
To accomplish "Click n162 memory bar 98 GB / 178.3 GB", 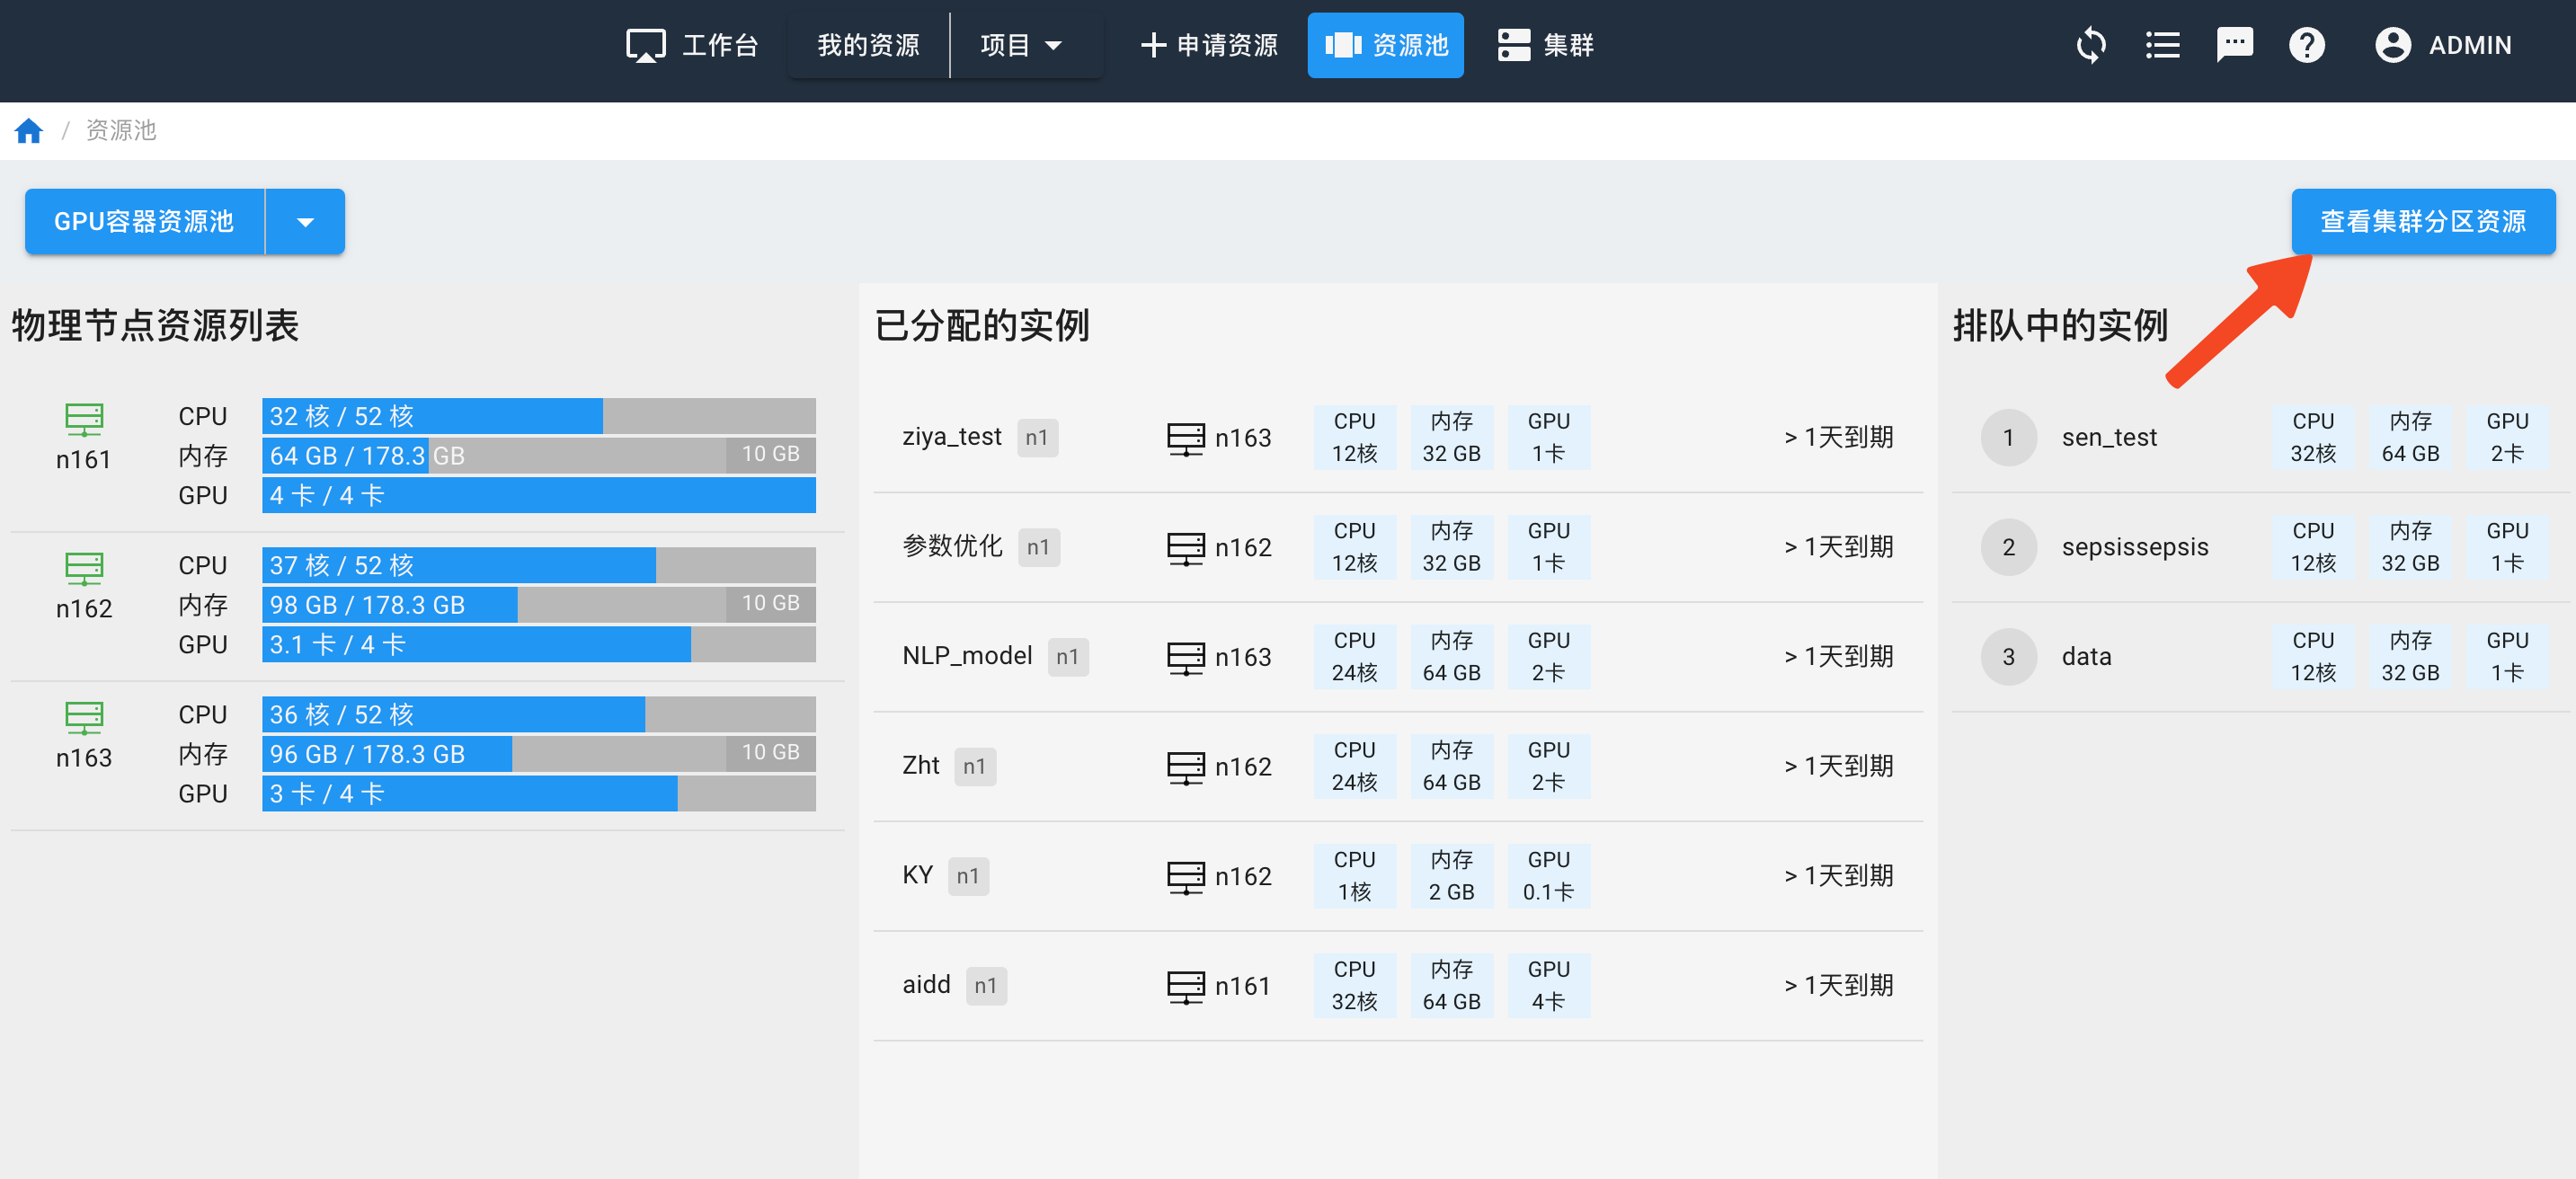I will (538, 605).
